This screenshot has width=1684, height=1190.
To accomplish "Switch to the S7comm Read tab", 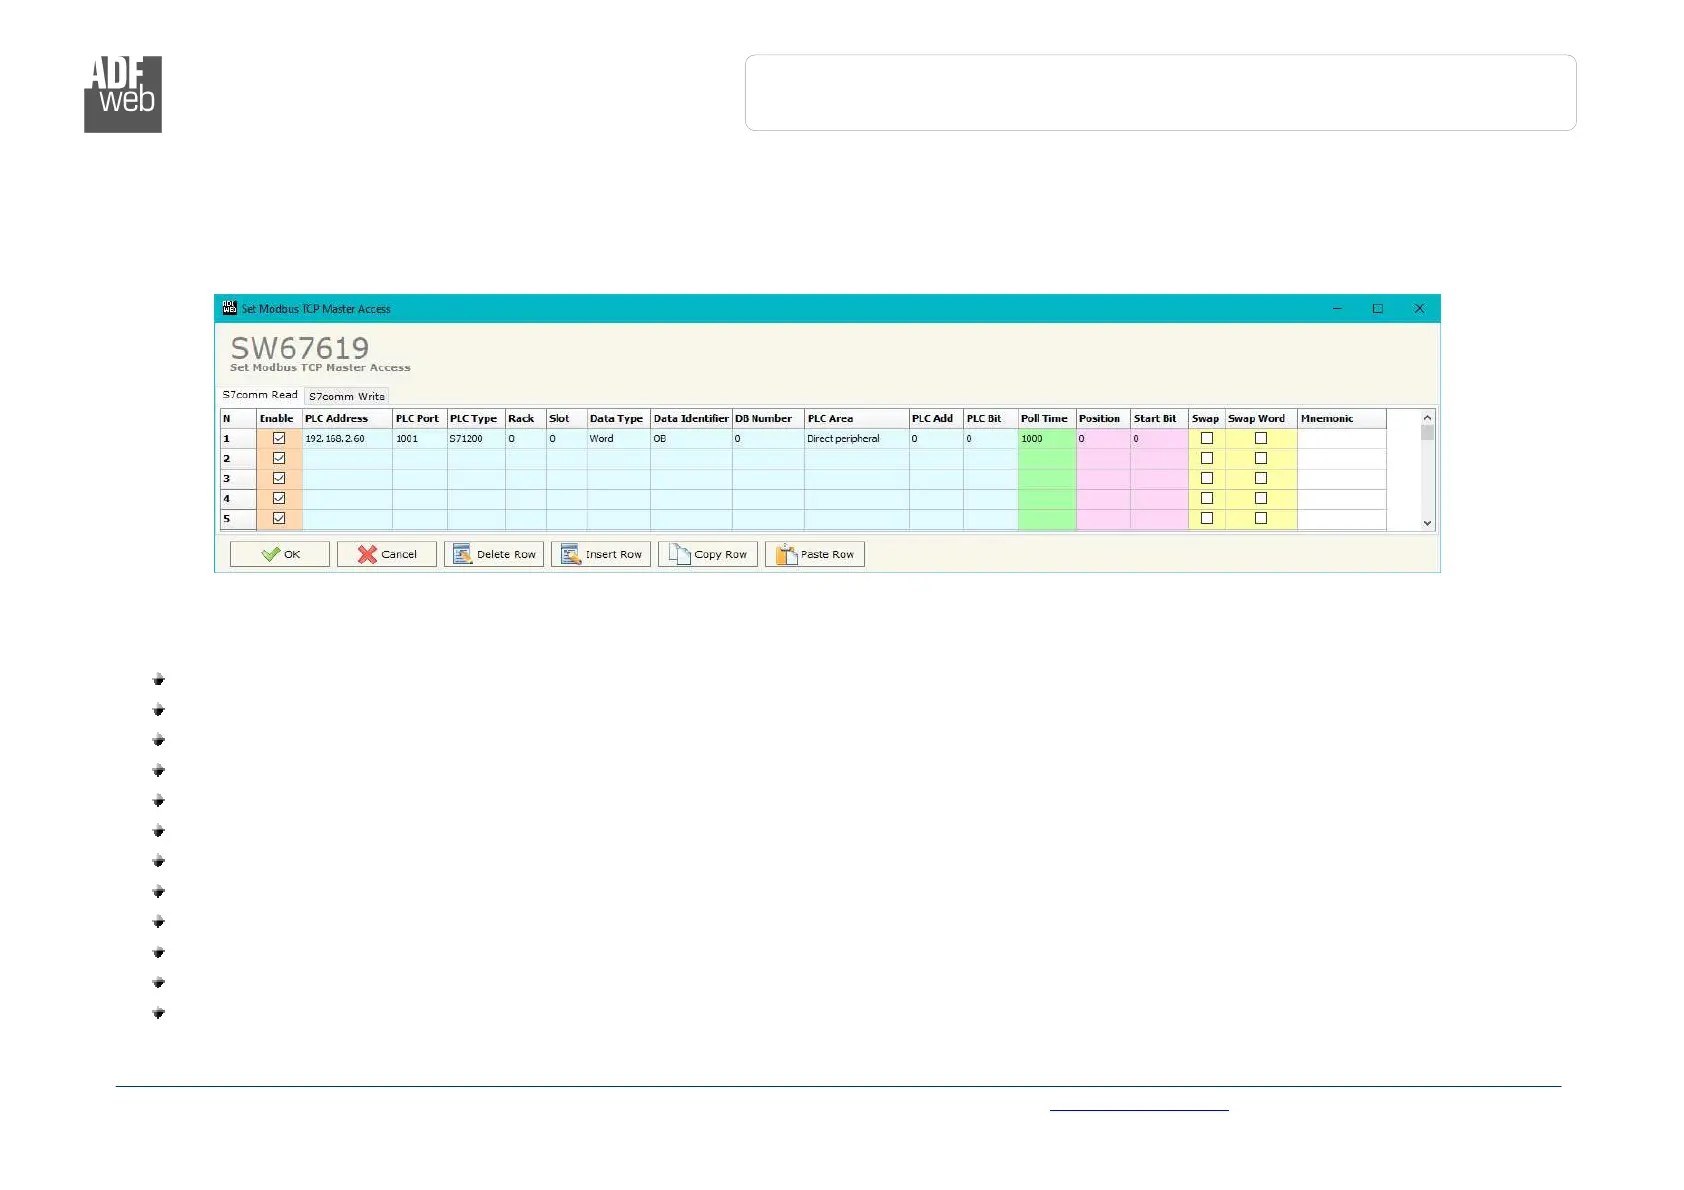I will pos(260,395).
